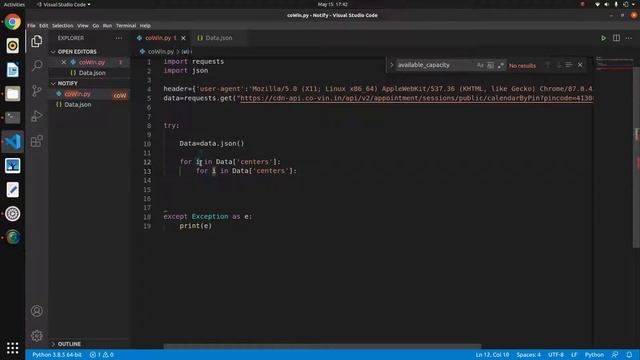Toggle Use Regular Expression in find widget
This screenshot has height=360, width=640.
(500, 65)
